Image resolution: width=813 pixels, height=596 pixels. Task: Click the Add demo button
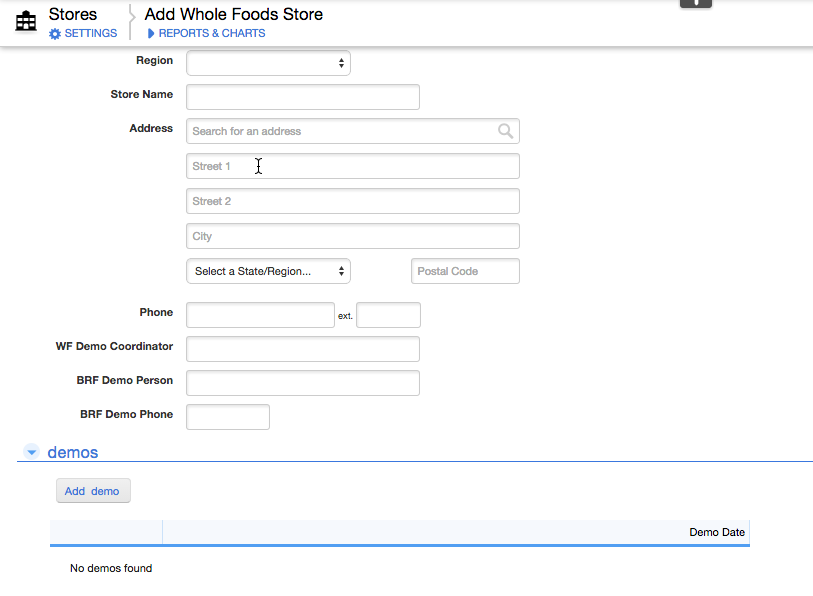point(93,491)
